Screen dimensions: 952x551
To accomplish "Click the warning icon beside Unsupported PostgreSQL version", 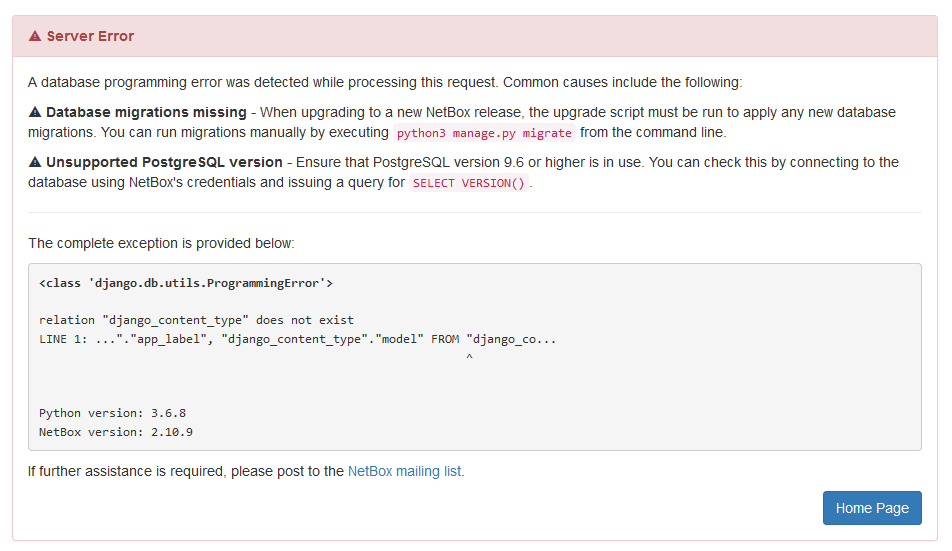I will tap(35, 162).
